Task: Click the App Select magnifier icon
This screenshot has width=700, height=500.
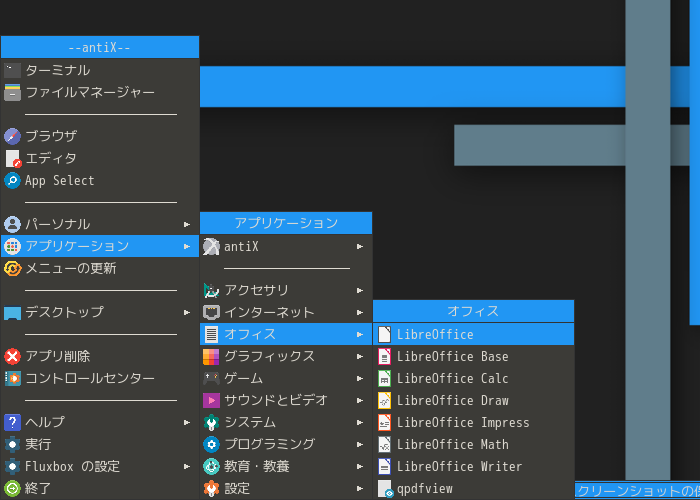Action: point(12,180)
